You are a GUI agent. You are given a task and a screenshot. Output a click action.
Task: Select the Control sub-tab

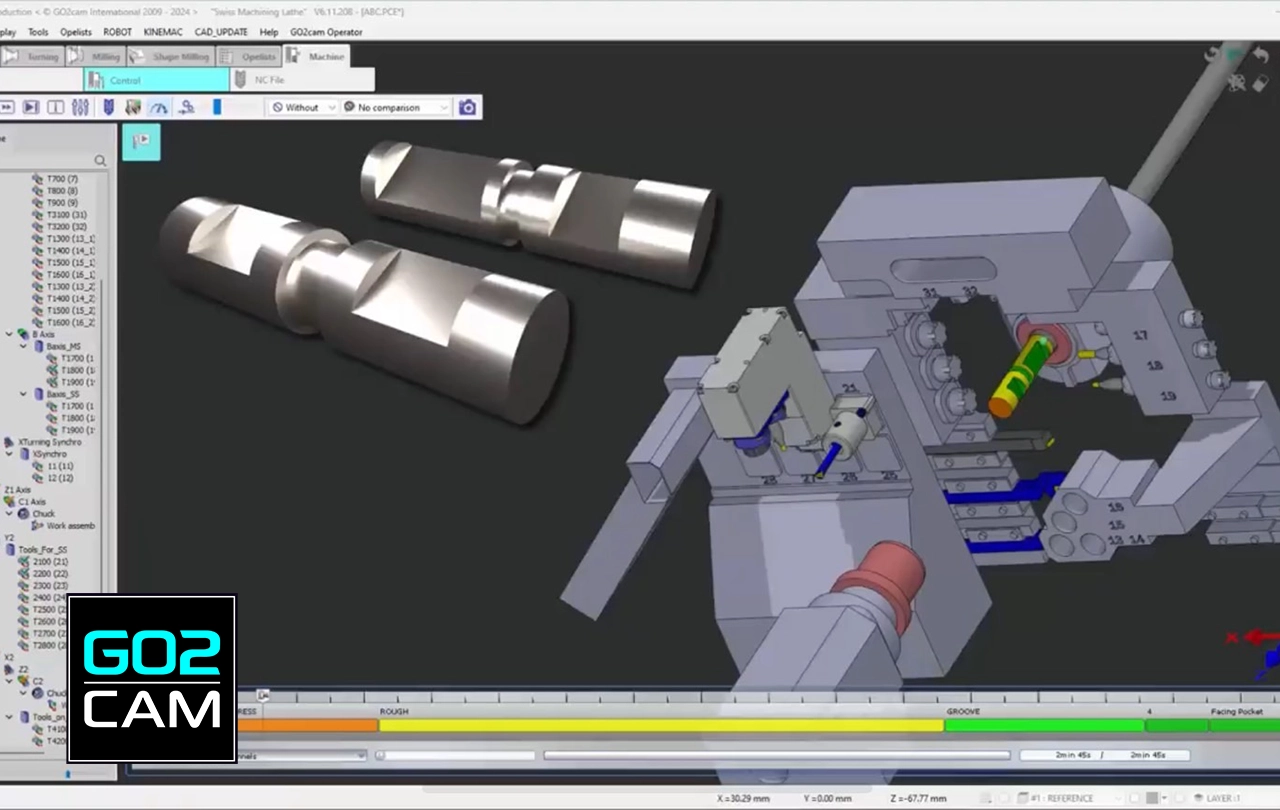[156, 80]
